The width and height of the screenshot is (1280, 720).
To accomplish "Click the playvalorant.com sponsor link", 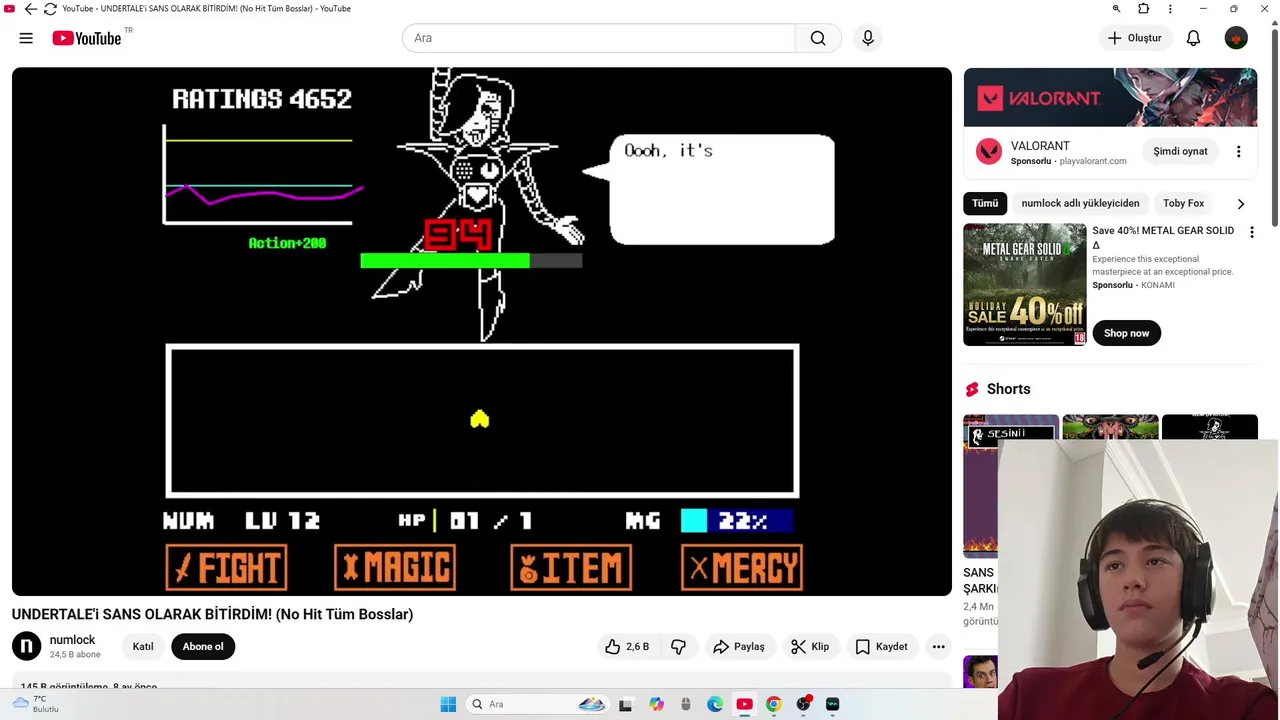I will pyautogui.click(x=1093, y=161).
